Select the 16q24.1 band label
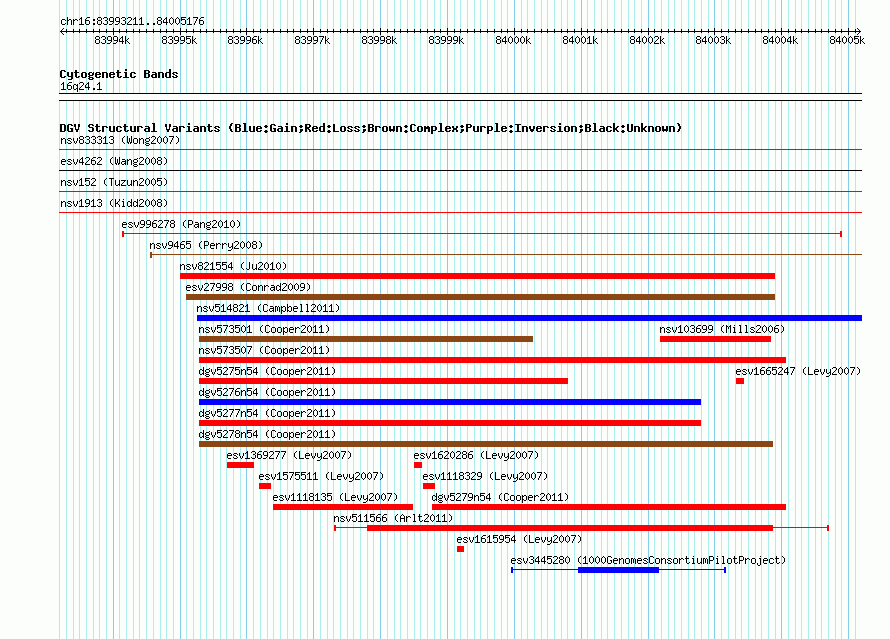The width and height of the screenshot is (890, 639). [x=81, y=86]
